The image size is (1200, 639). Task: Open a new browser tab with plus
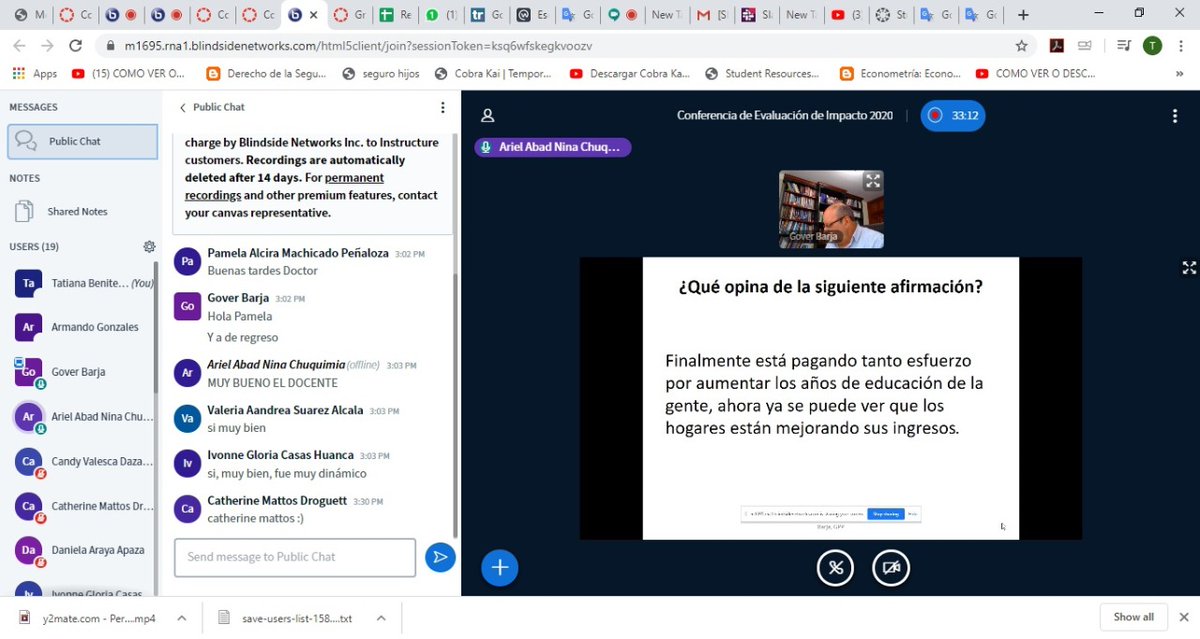1023,15
